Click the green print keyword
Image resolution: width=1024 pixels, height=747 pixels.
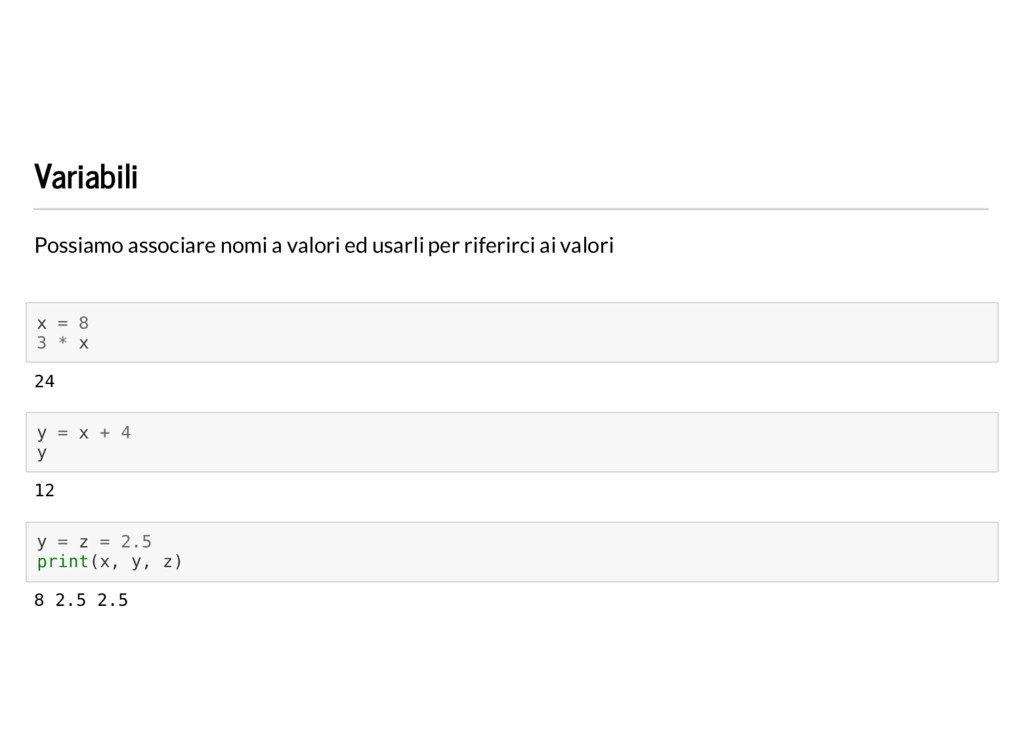click(63, 562)
